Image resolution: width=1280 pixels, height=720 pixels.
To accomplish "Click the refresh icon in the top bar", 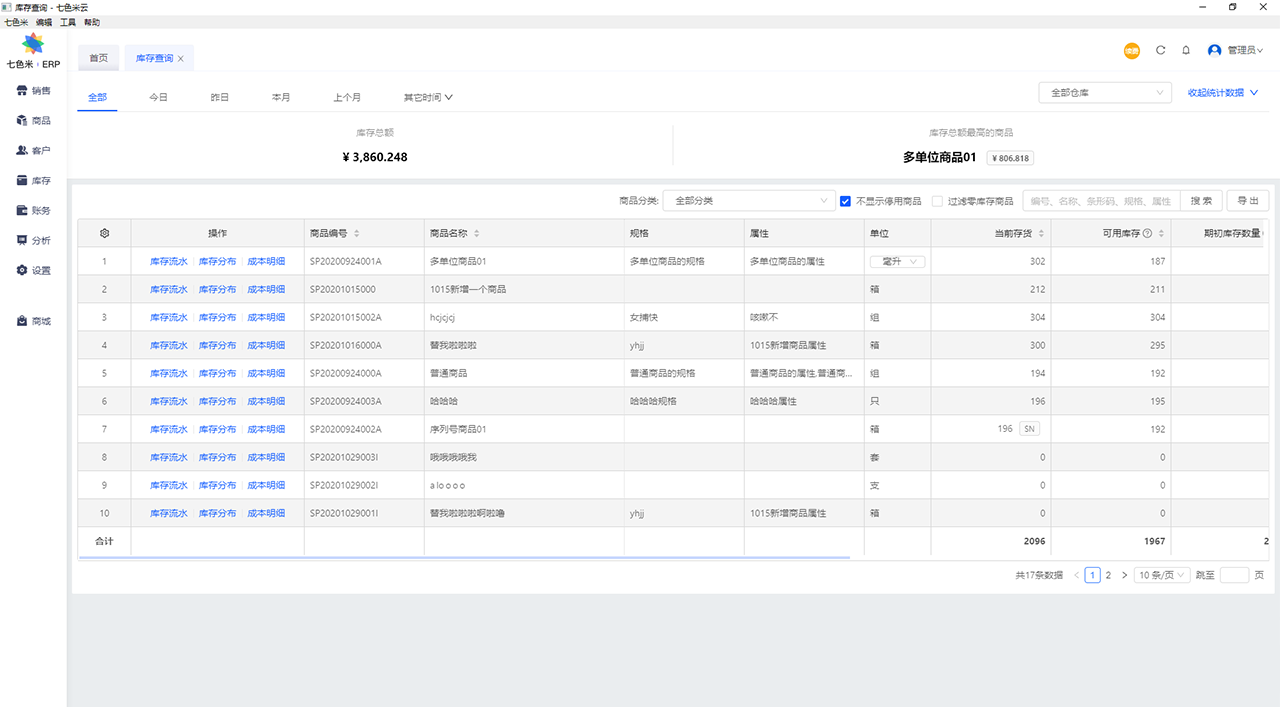I will point(1160,49).
